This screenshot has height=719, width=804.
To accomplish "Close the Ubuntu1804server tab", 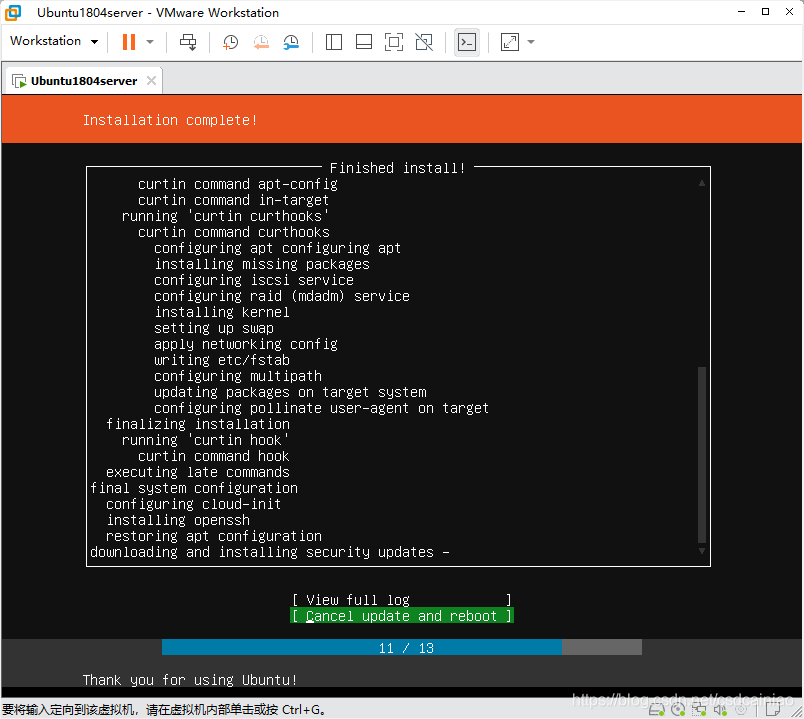I will click(151, 81).
